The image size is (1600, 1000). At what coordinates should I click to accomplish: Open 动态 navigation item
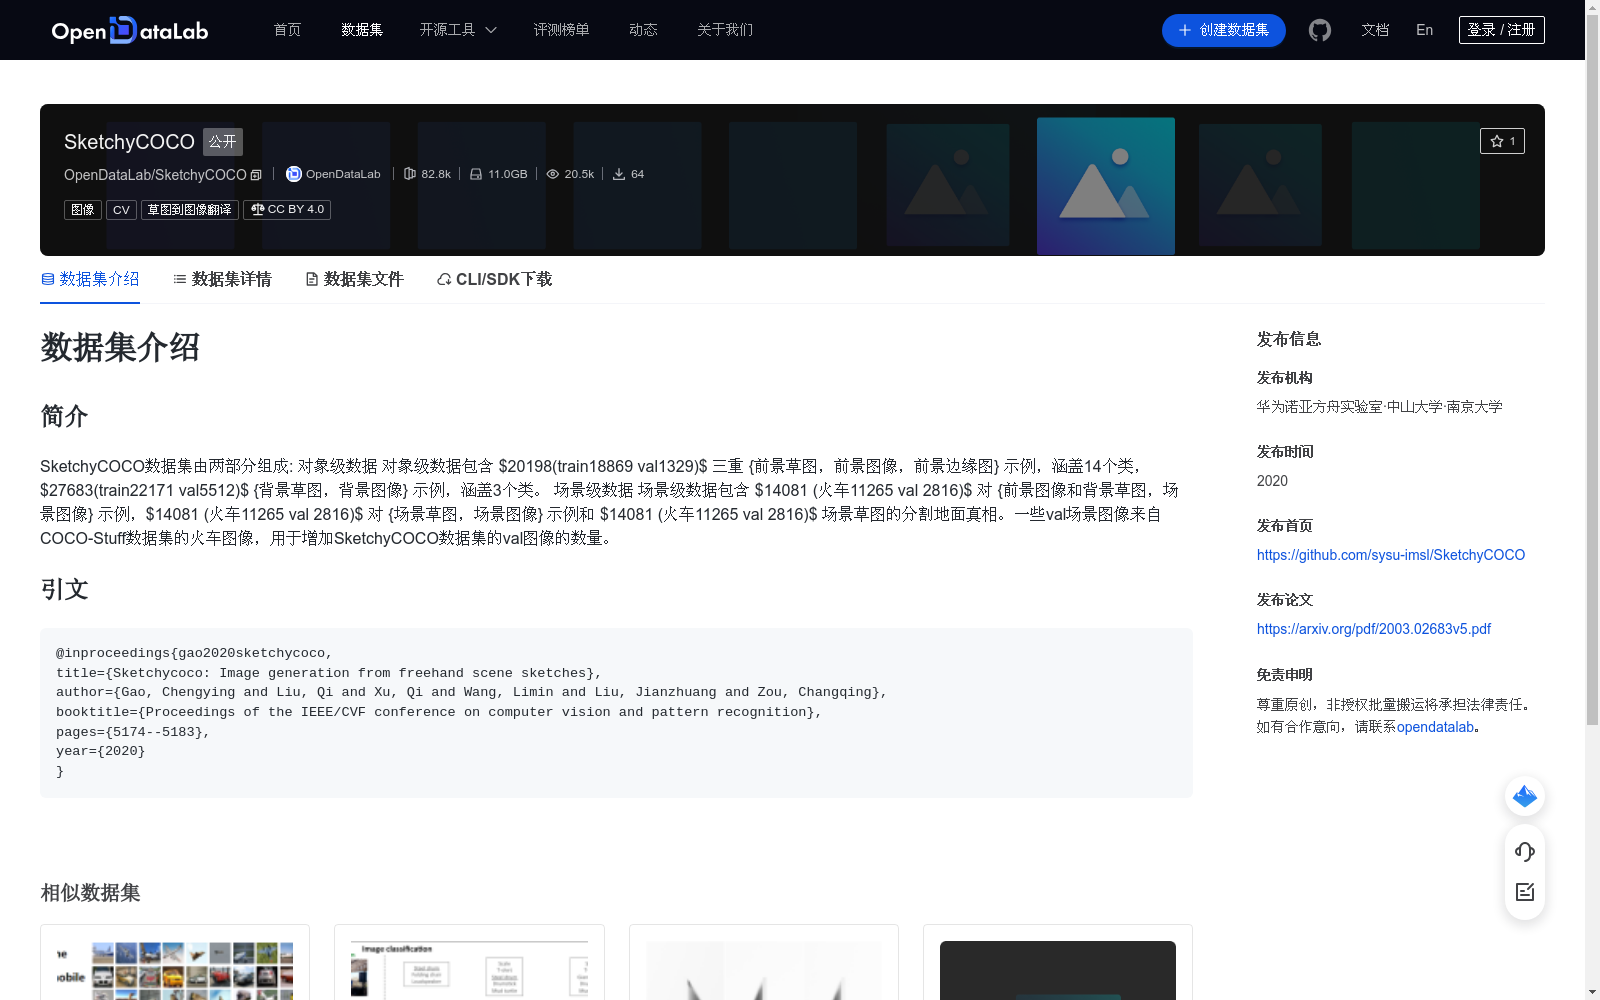pyautogui.click(x=643, y=30)
